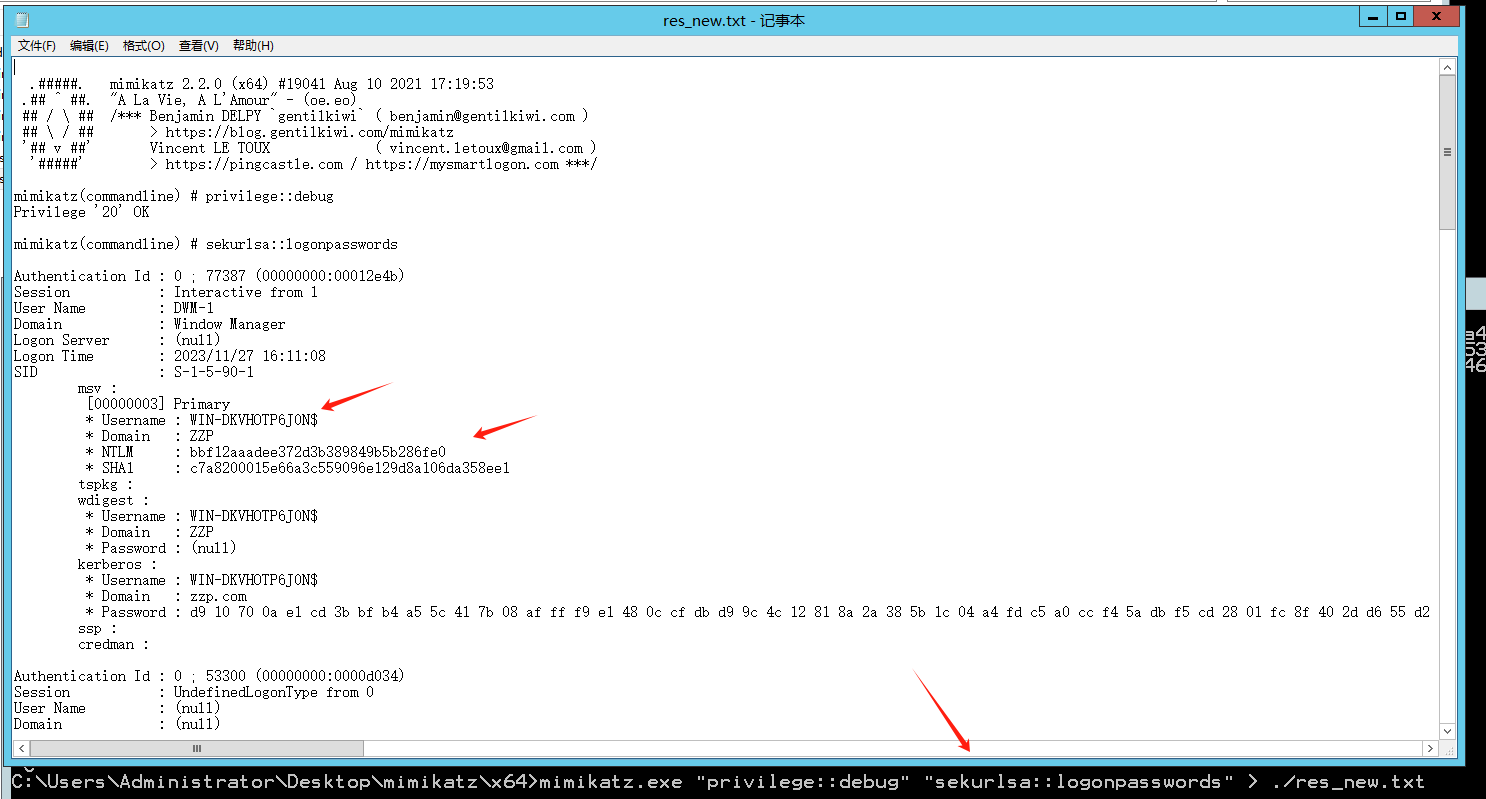
Task: Open the 文件(F) menu
Action: coord(37,46)
